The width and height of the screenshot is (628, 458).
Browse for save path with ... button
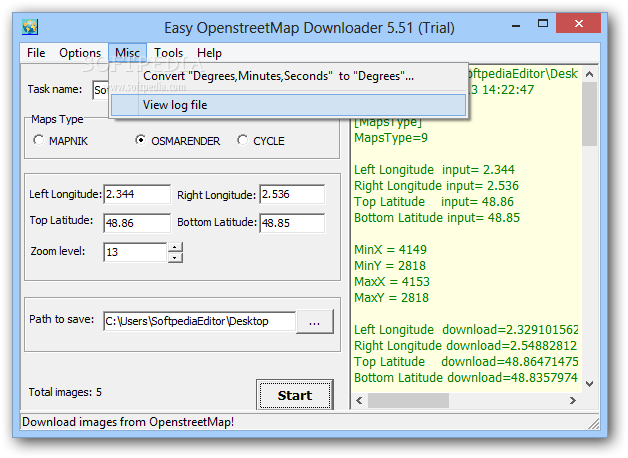(x=315, y=321)
